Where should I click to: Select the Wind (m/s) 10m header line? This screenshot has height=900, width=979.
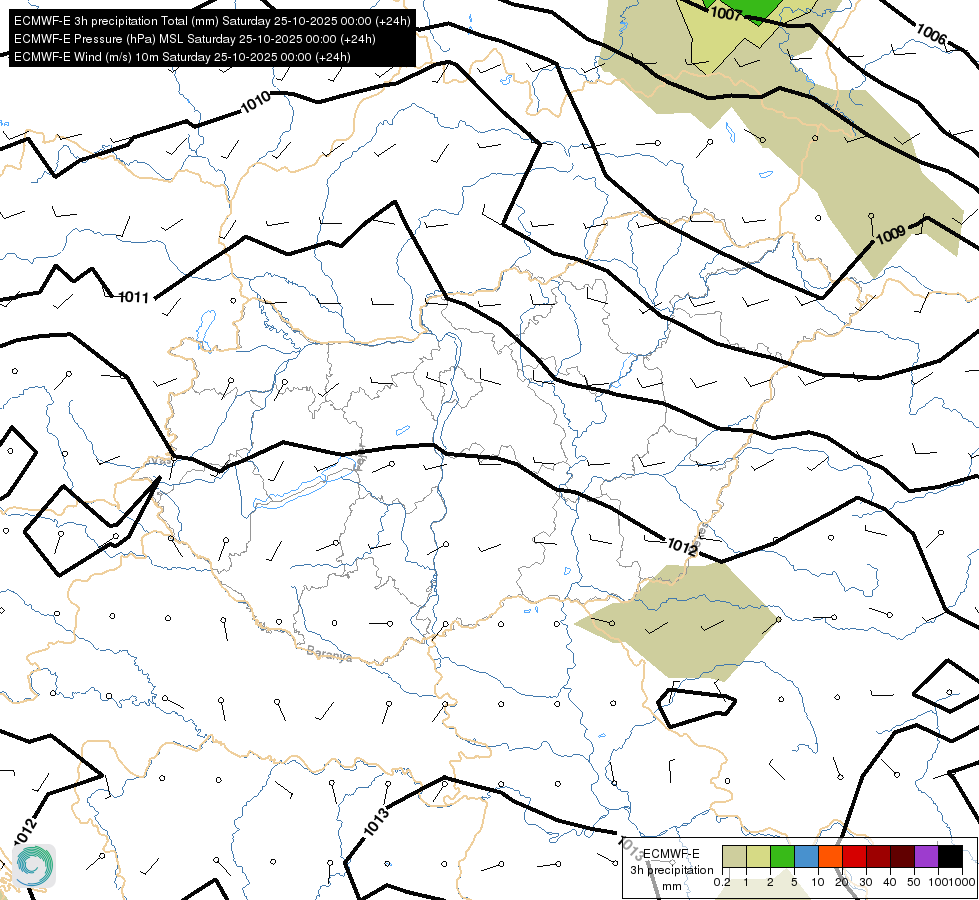pos(182,57)
